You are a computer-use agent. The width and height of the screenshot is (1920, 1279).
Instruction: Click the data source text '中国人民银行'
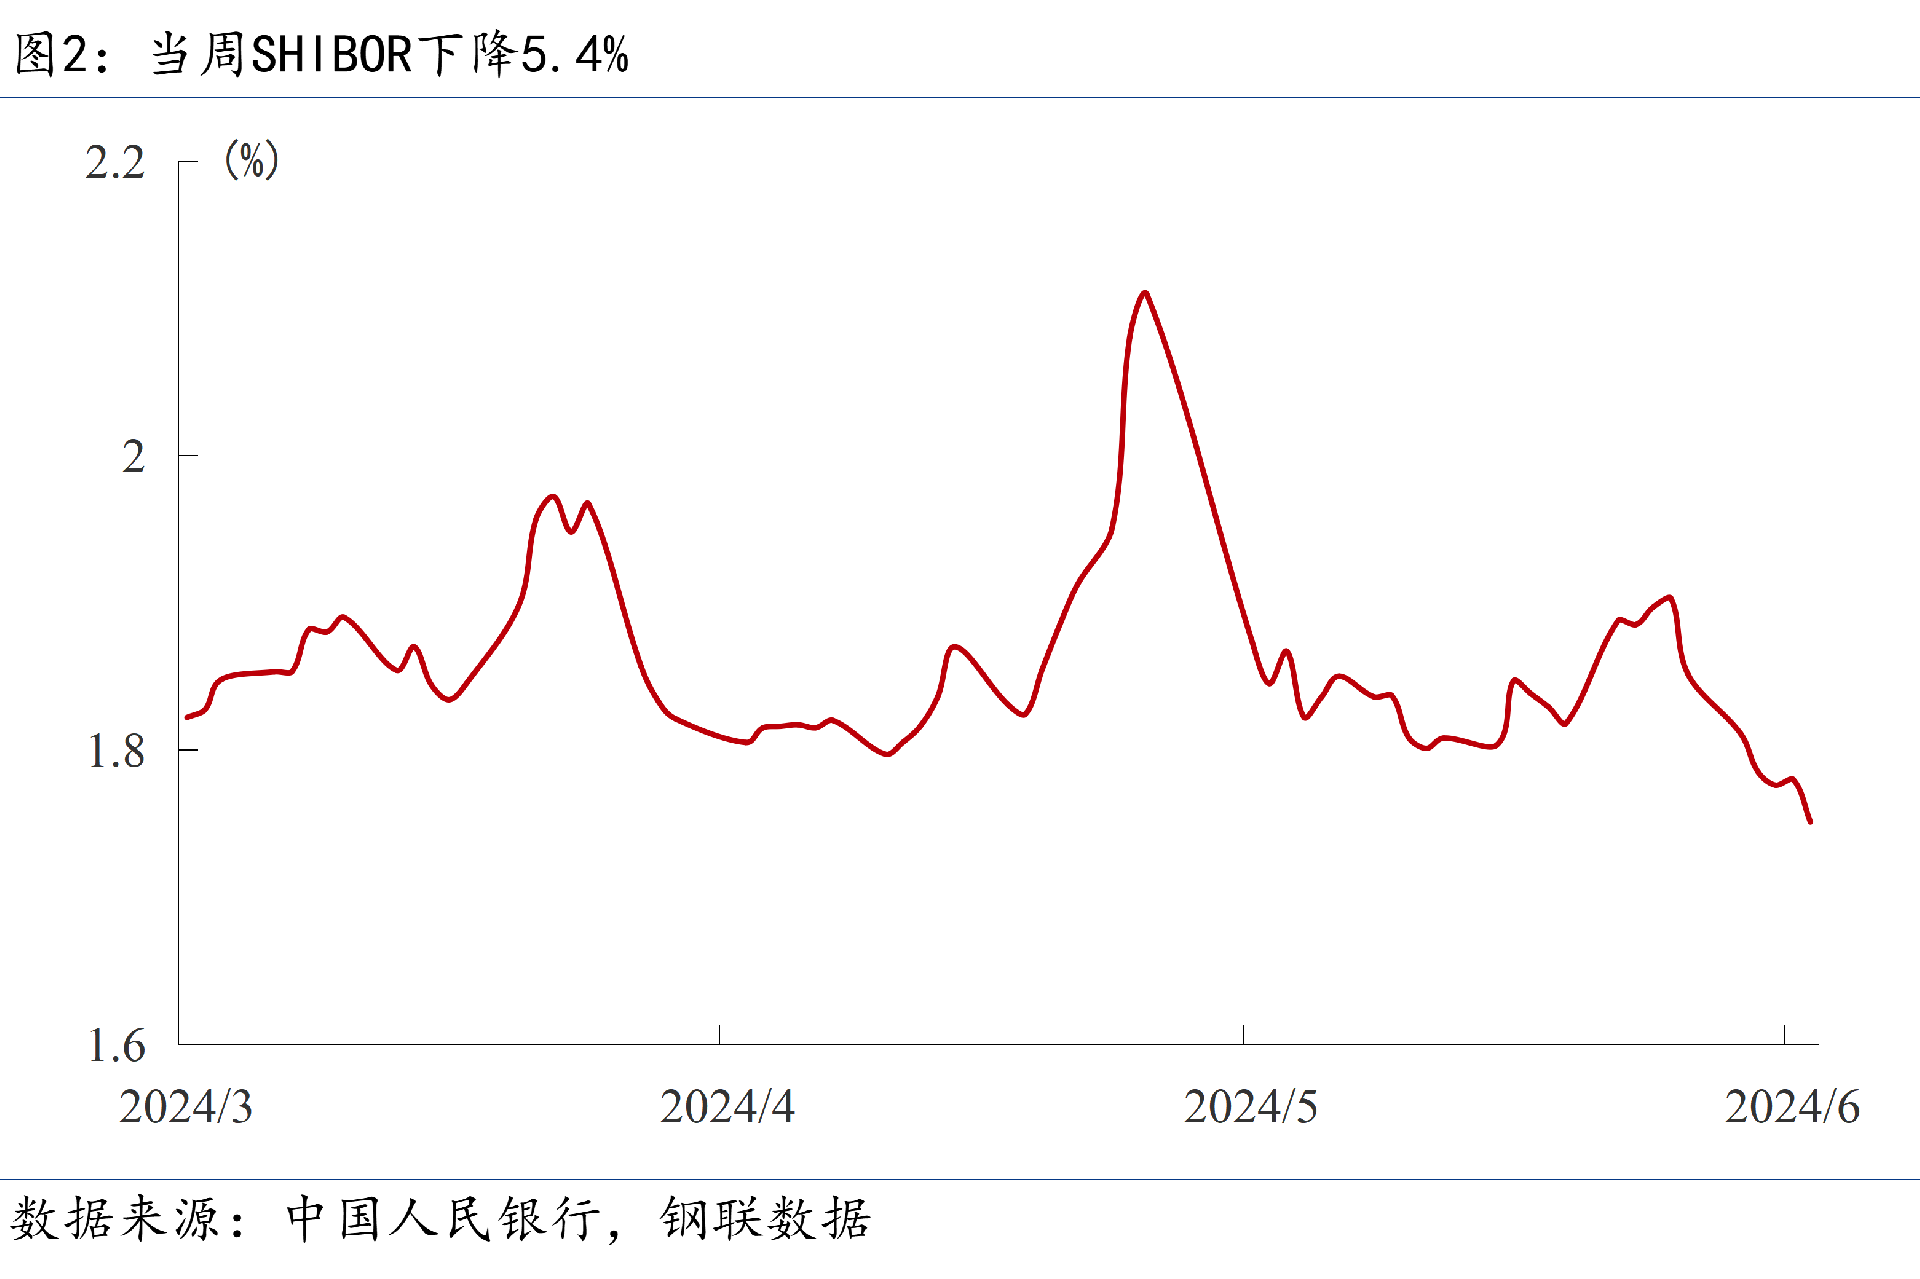coord(444,1219)
